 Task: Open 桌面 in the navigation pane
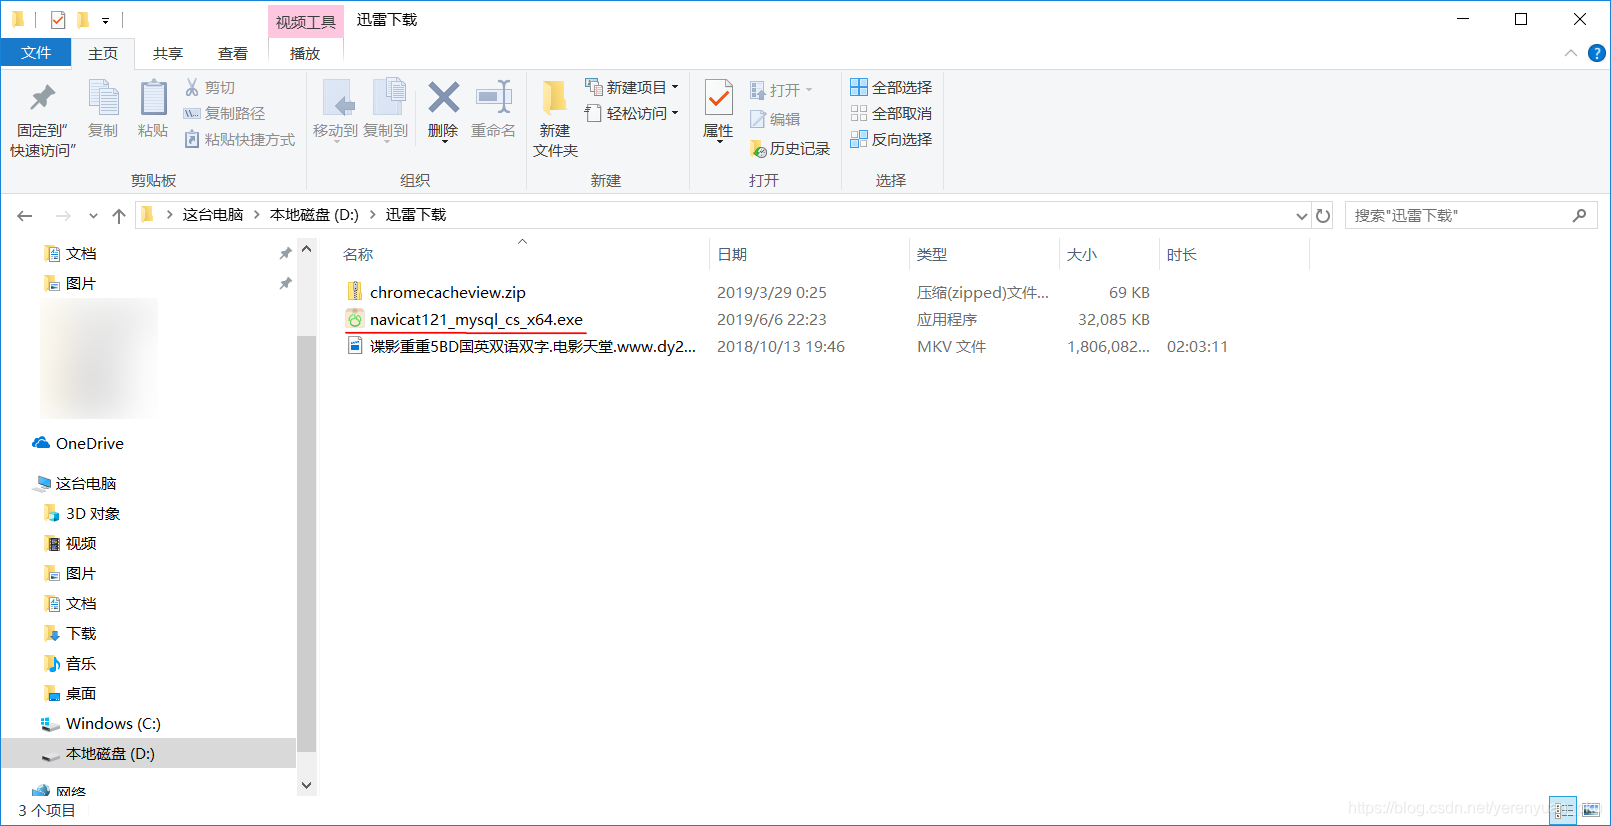81,694
